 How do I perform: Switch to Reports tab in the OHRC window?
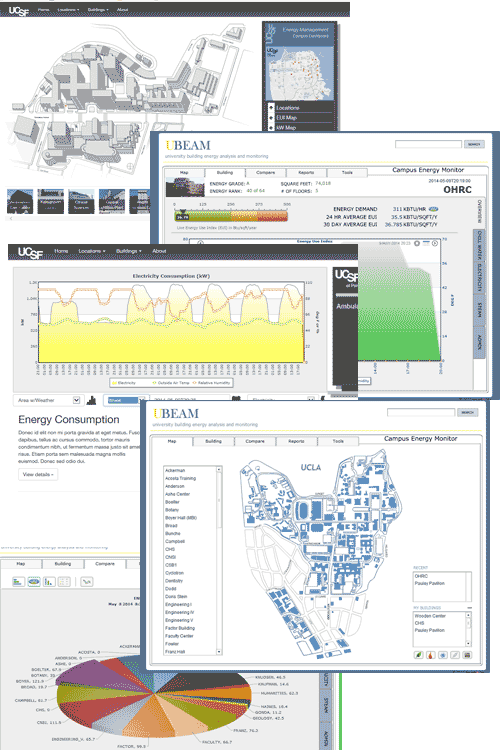point(306,173)
